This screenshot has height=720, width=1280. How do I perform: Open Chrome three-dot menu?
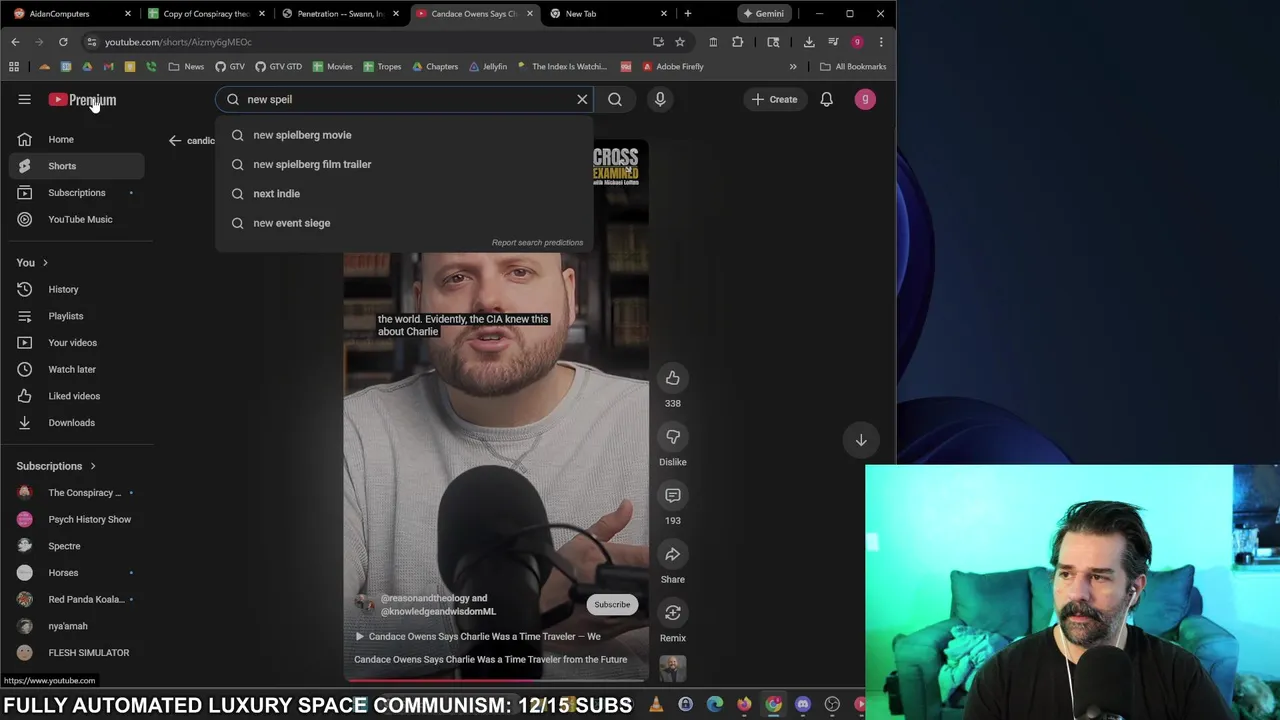pos(881,42)
